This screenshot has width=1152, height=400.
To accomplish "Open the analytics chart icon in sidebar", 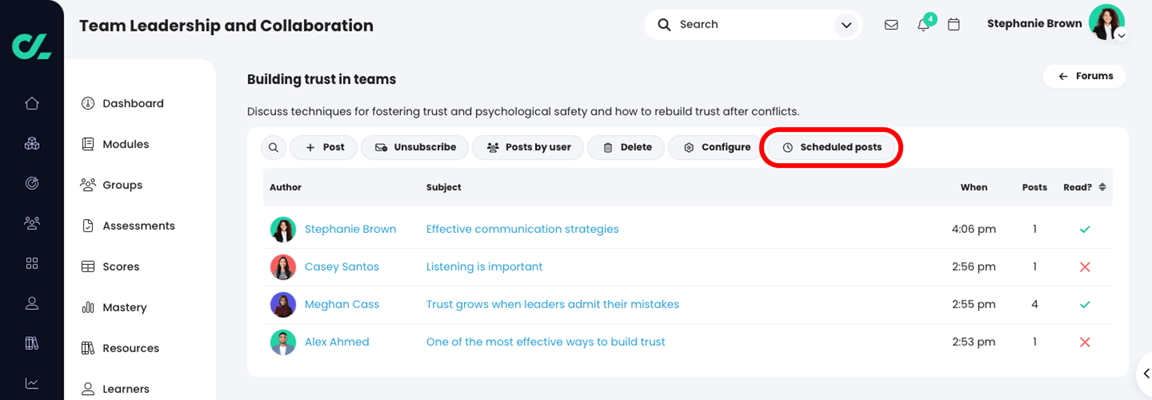I will pos(32,383).
